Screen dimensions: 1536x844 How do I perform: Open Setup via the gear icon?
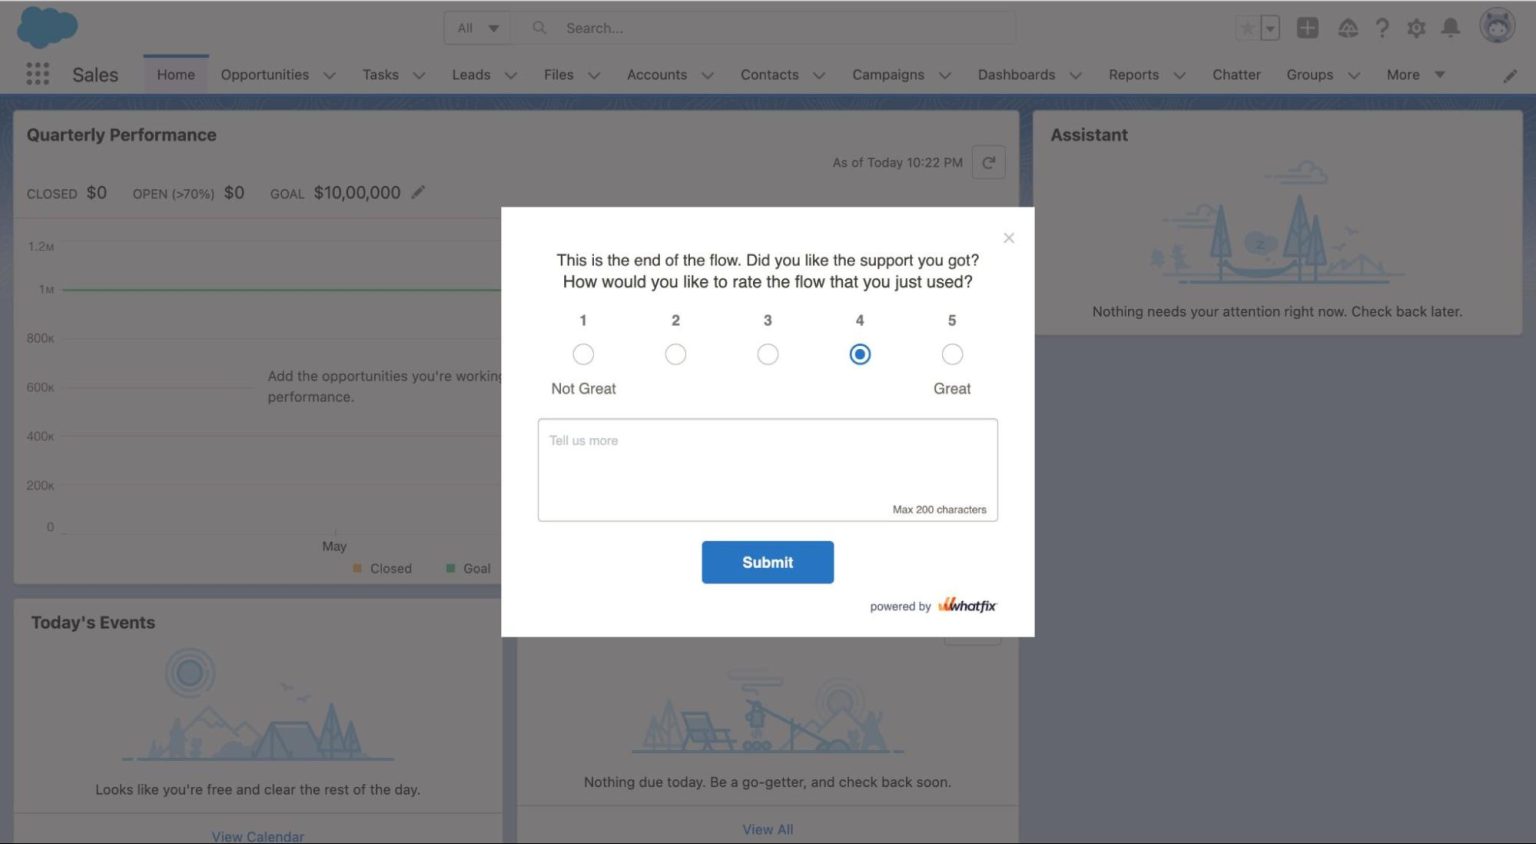tap(1416, 27)
